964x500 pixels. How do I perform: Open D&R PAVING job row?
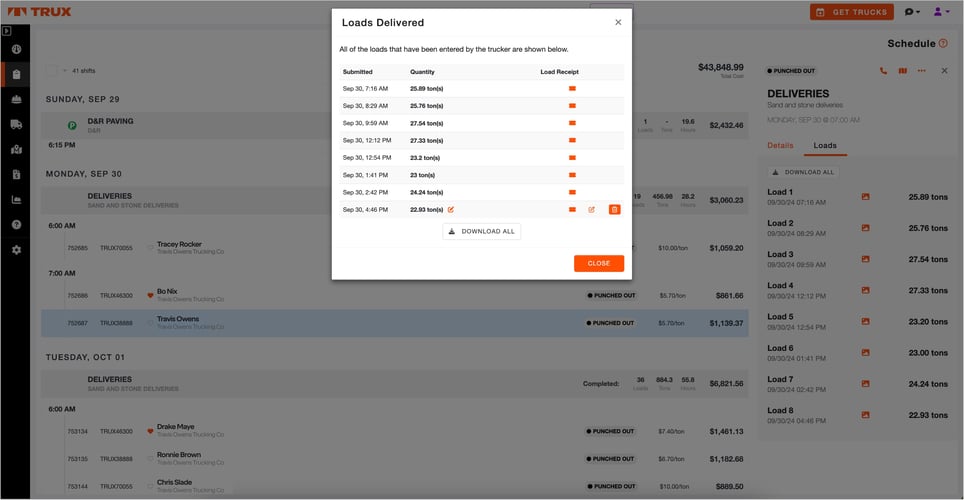[x=395, y=125]
